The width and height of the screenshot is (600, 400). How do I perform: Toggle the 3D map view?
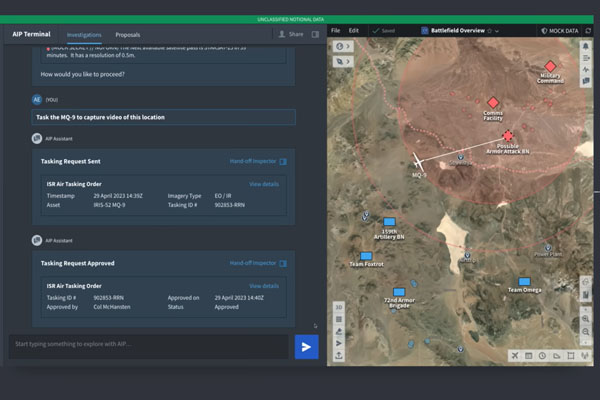click(x=339, y=307)
